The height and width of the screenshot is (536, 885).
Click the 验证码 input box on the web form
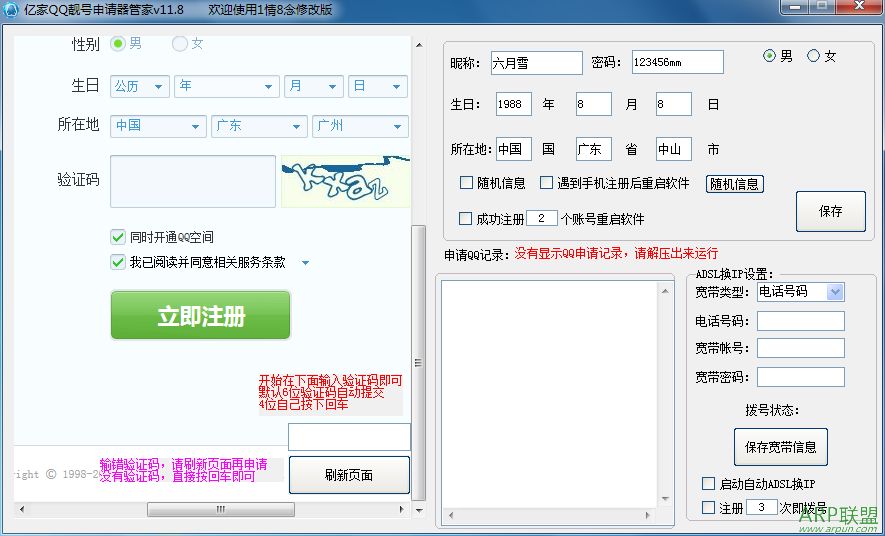[x=193, y=181]
